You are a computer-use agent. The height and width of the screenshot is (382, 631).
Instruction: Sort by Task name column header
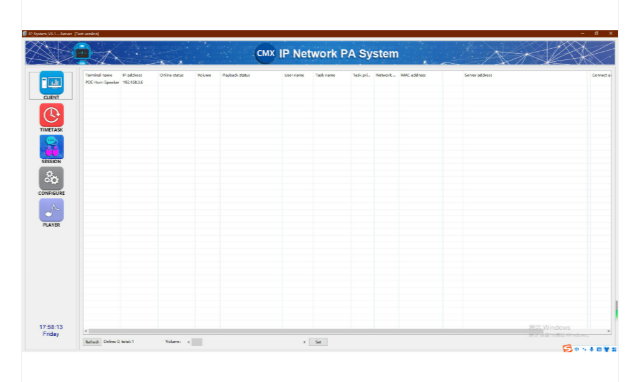[x=325, y=75]
